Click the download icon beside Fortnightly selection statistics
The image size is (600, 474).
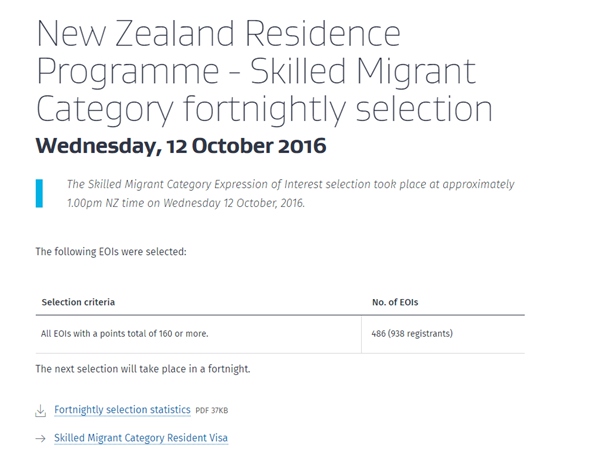[40, 410]
